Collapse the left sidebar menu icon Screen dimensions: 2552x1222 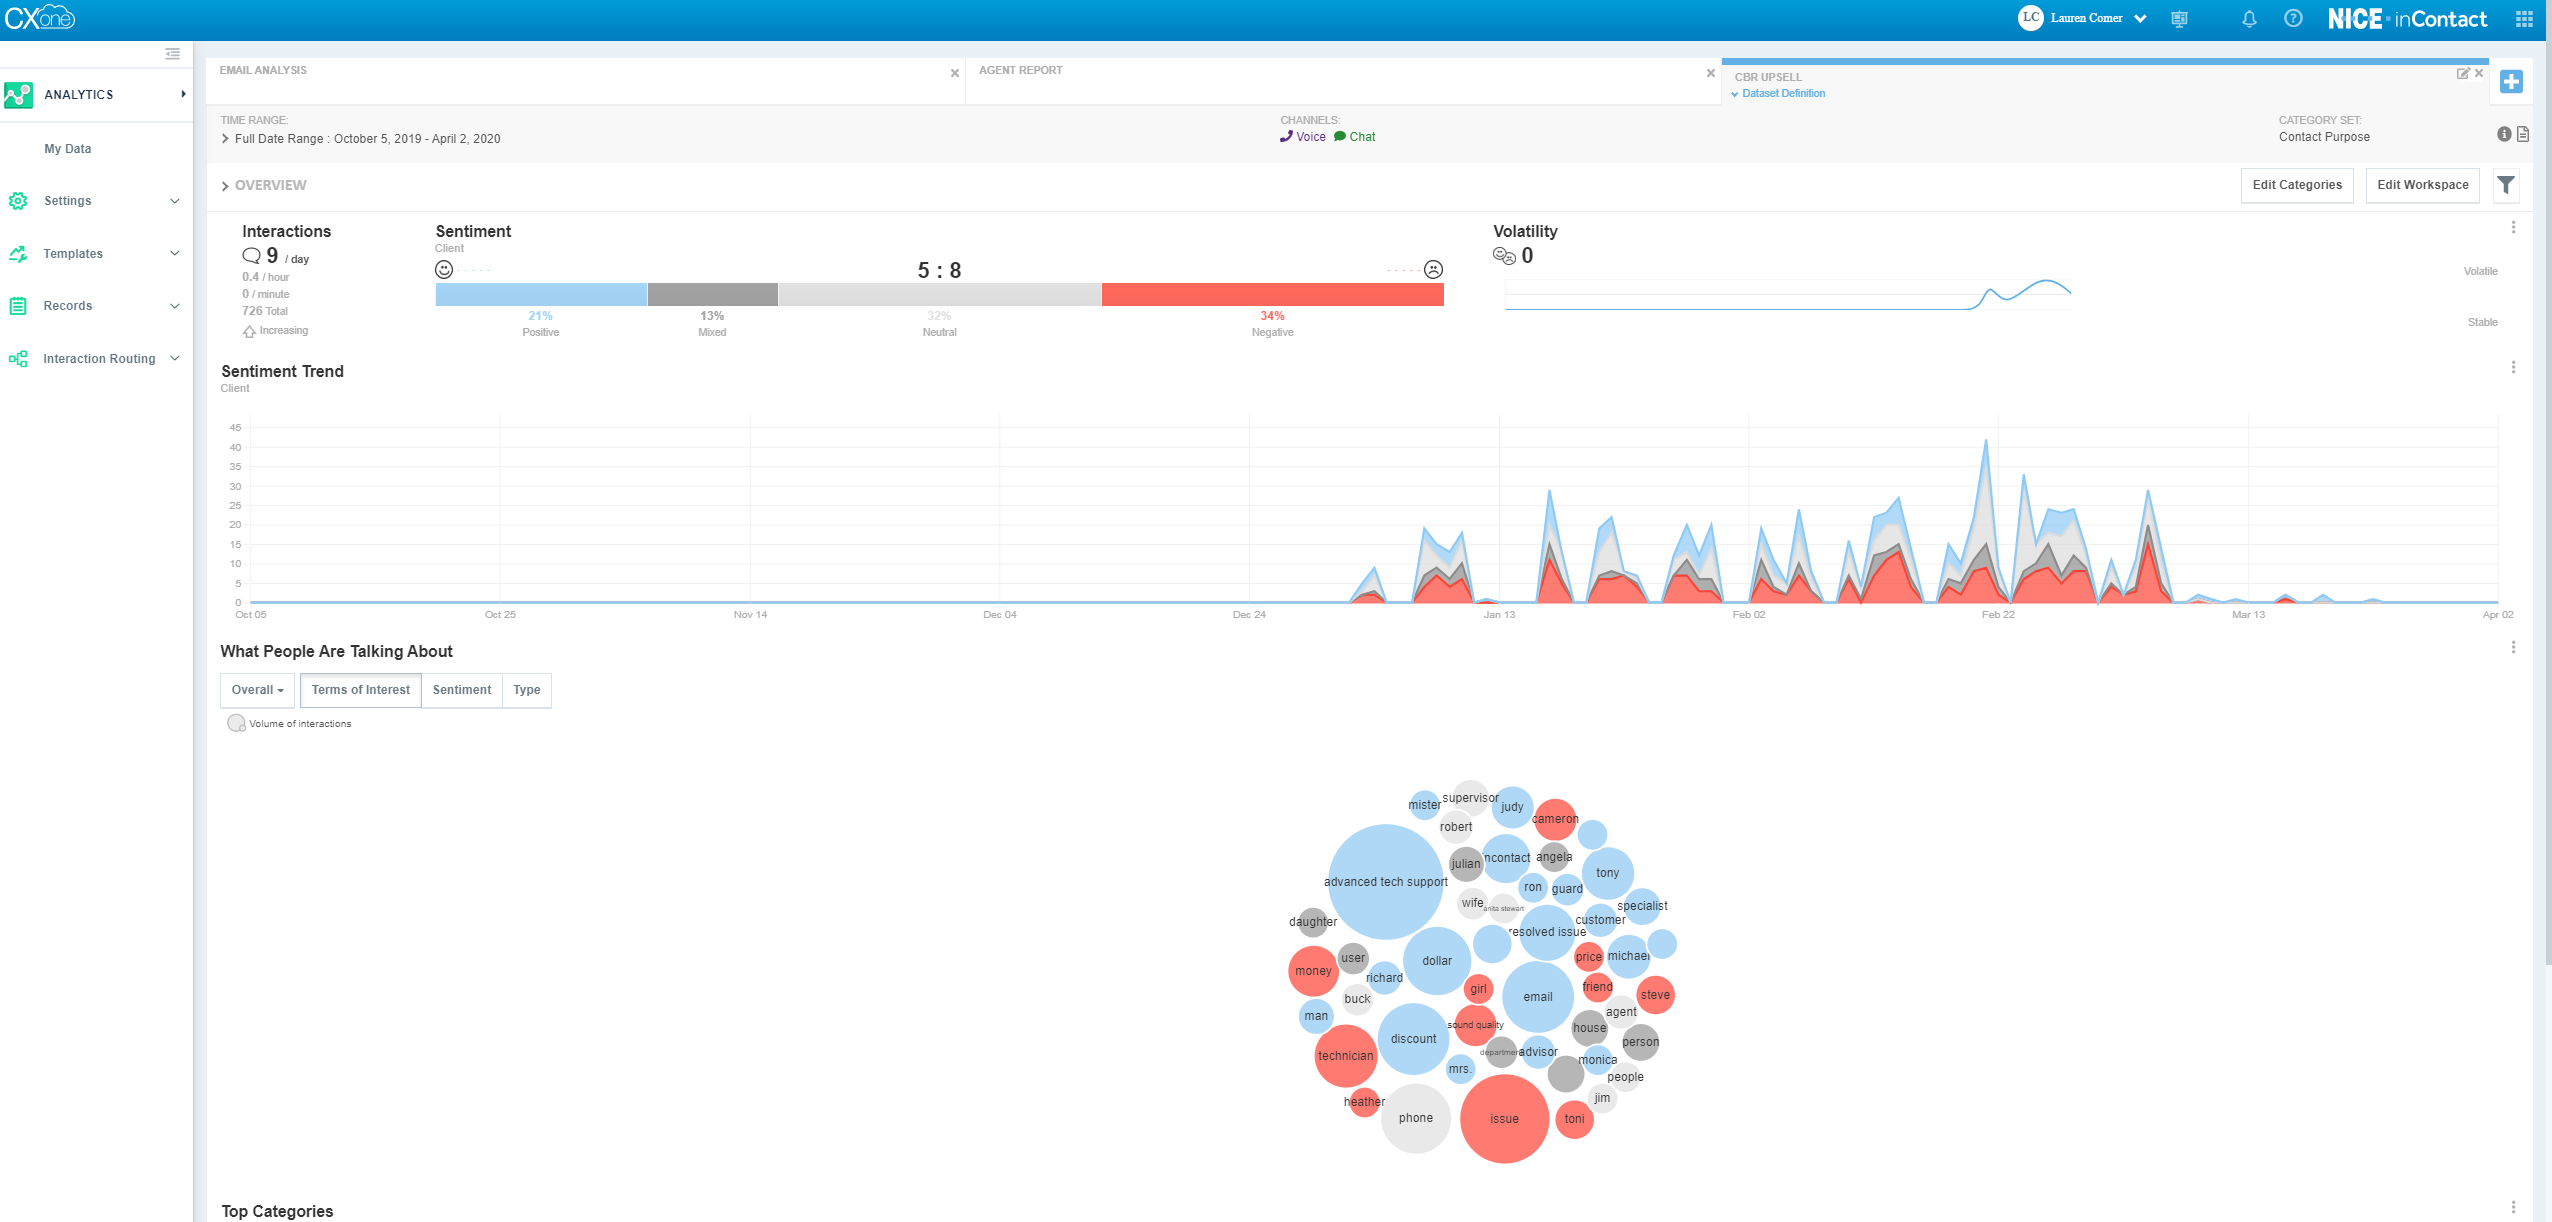pyautogui.click(x=172, y=54)
